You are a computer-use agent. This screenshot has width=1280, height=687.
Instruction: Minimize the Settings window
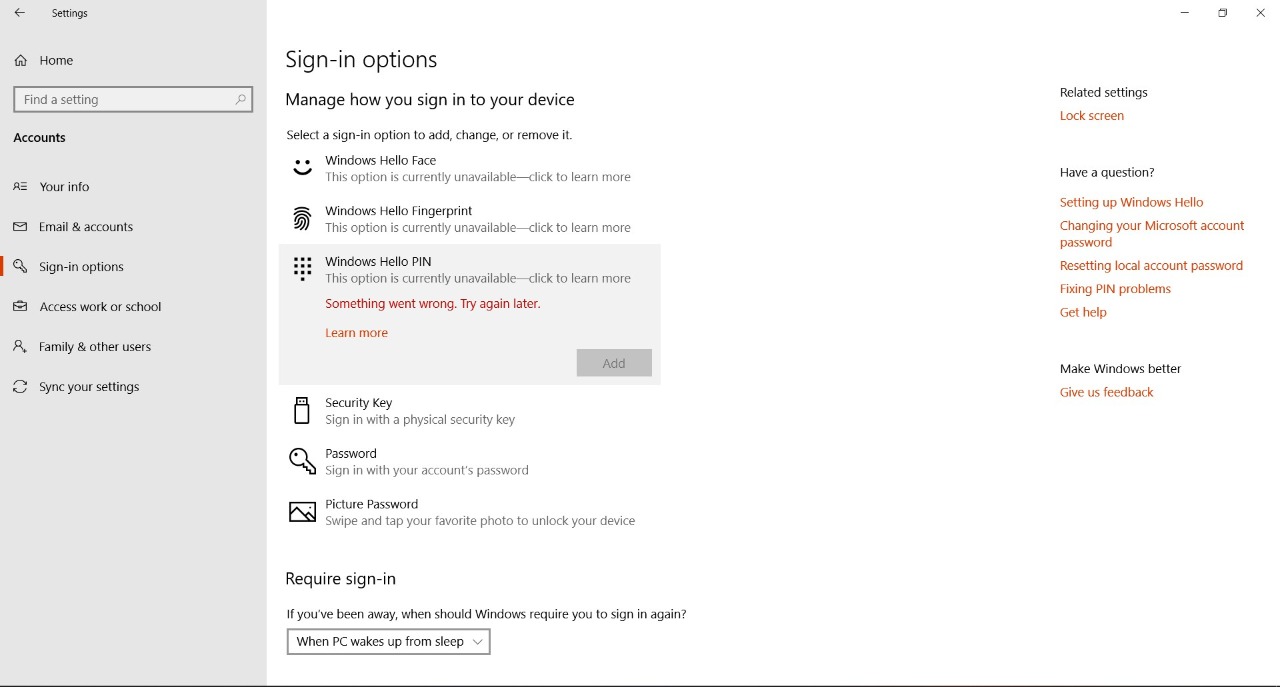1185,13
